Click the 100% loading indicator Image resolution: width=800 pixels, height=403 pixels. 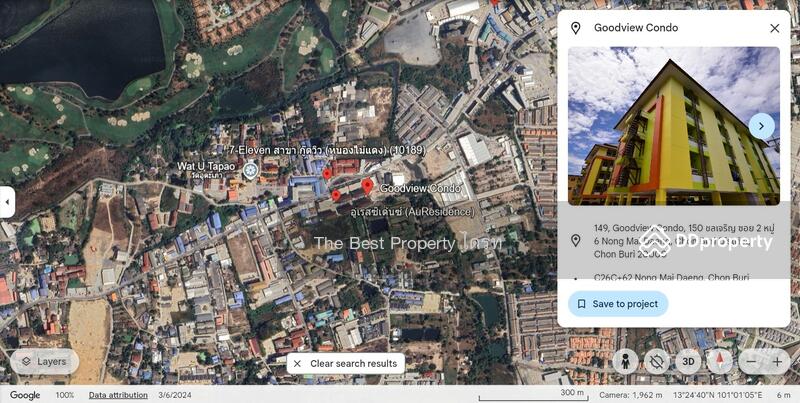pyautogui.click(x=65, y=395)
